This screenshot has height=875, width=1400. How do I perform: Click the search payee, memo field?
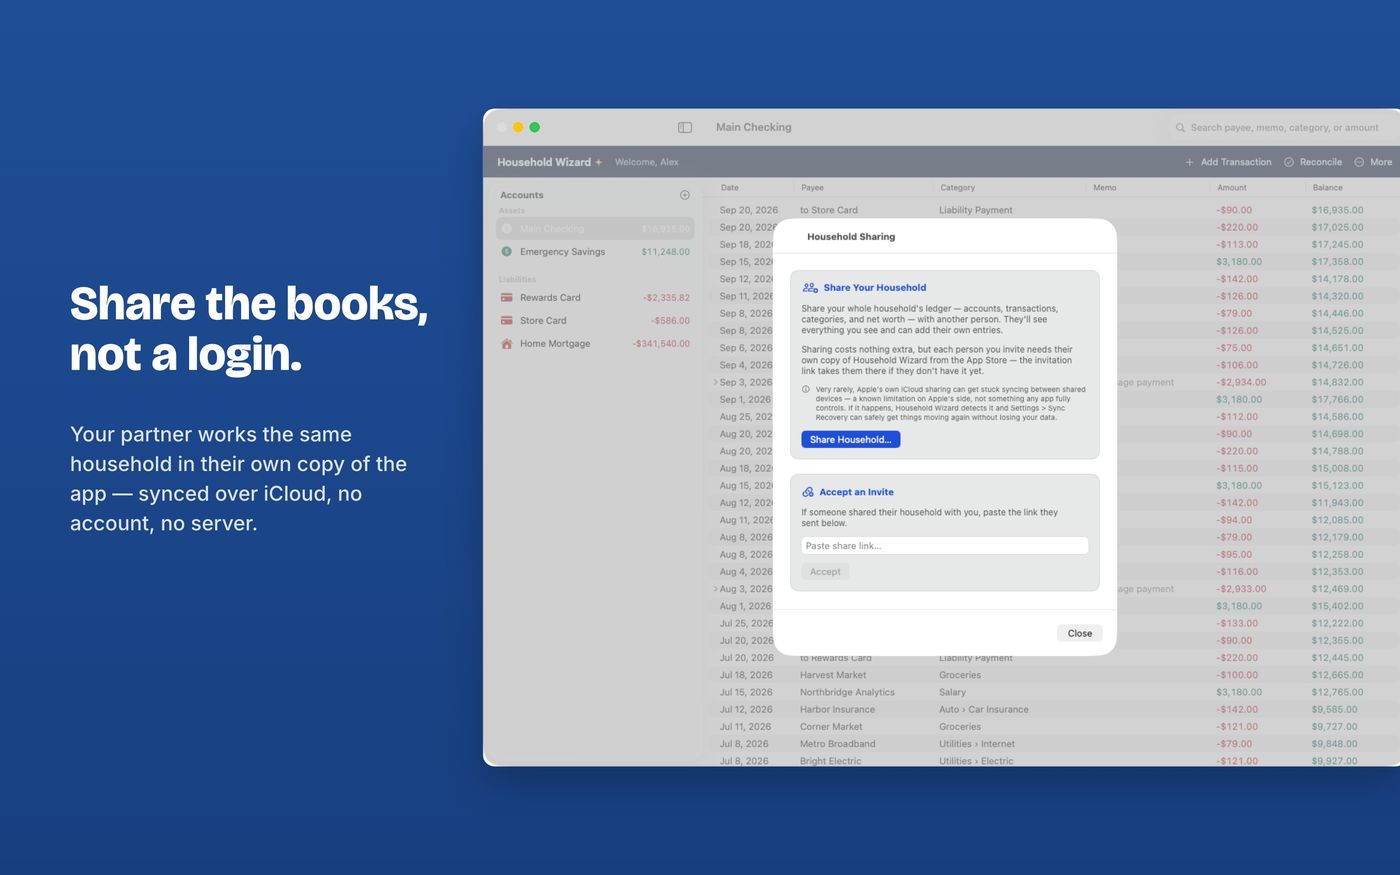(1284, 128)
